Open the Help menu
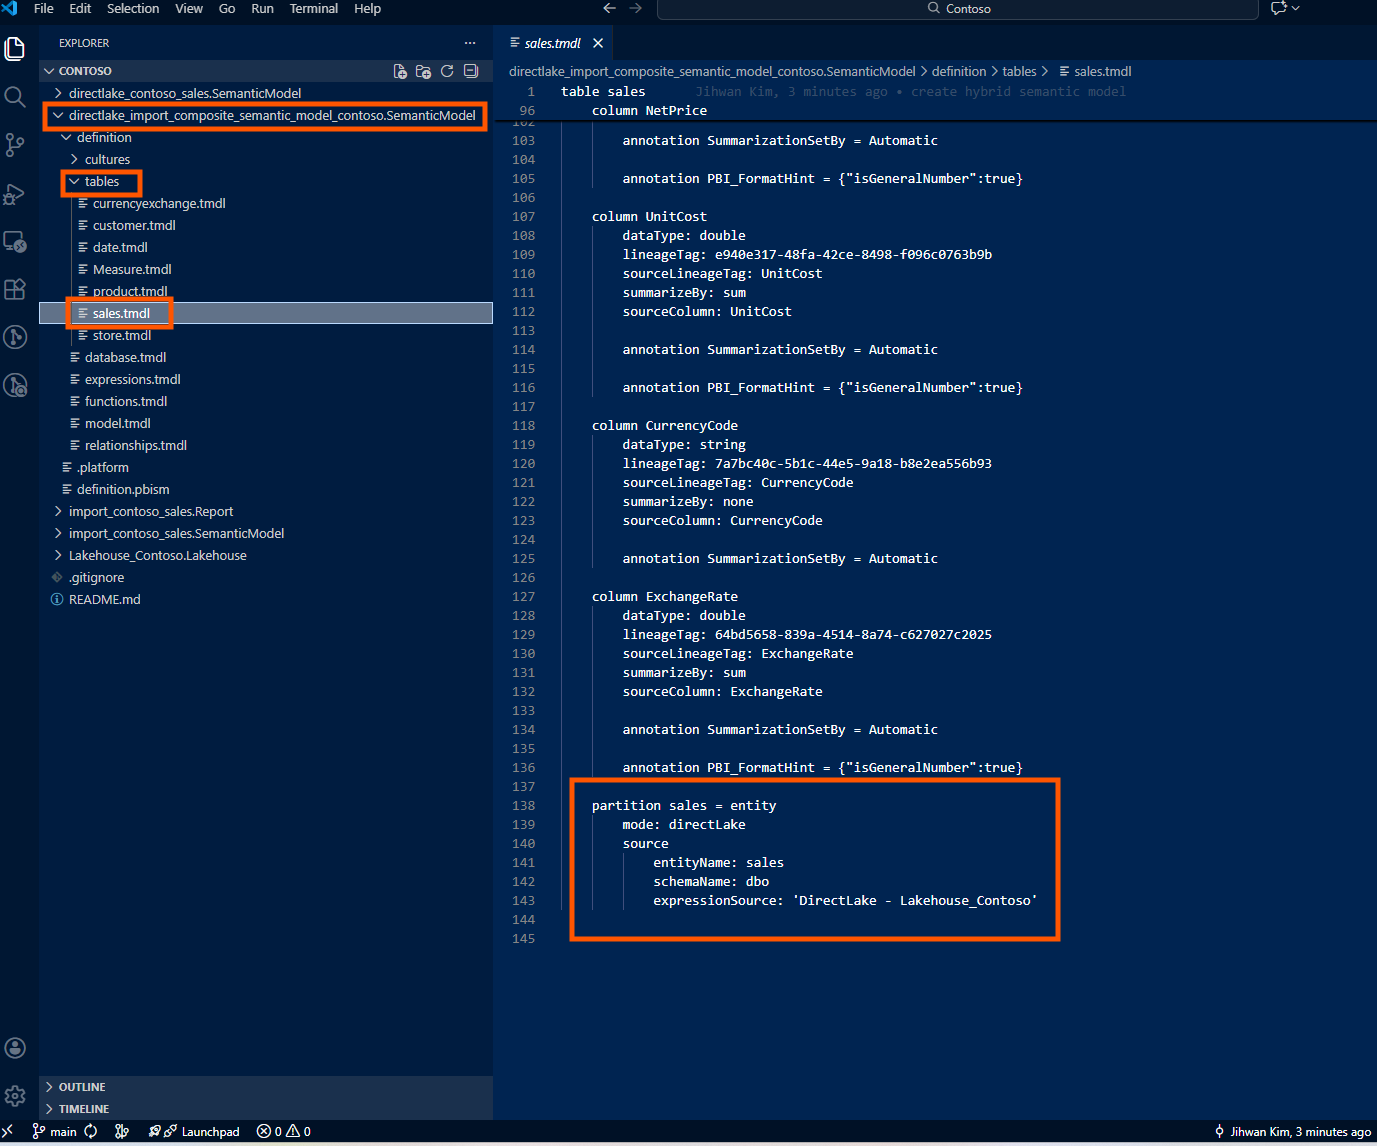Image resolution: width=1377 pixels, height=1146 pixels. click(x=367, y=8)
